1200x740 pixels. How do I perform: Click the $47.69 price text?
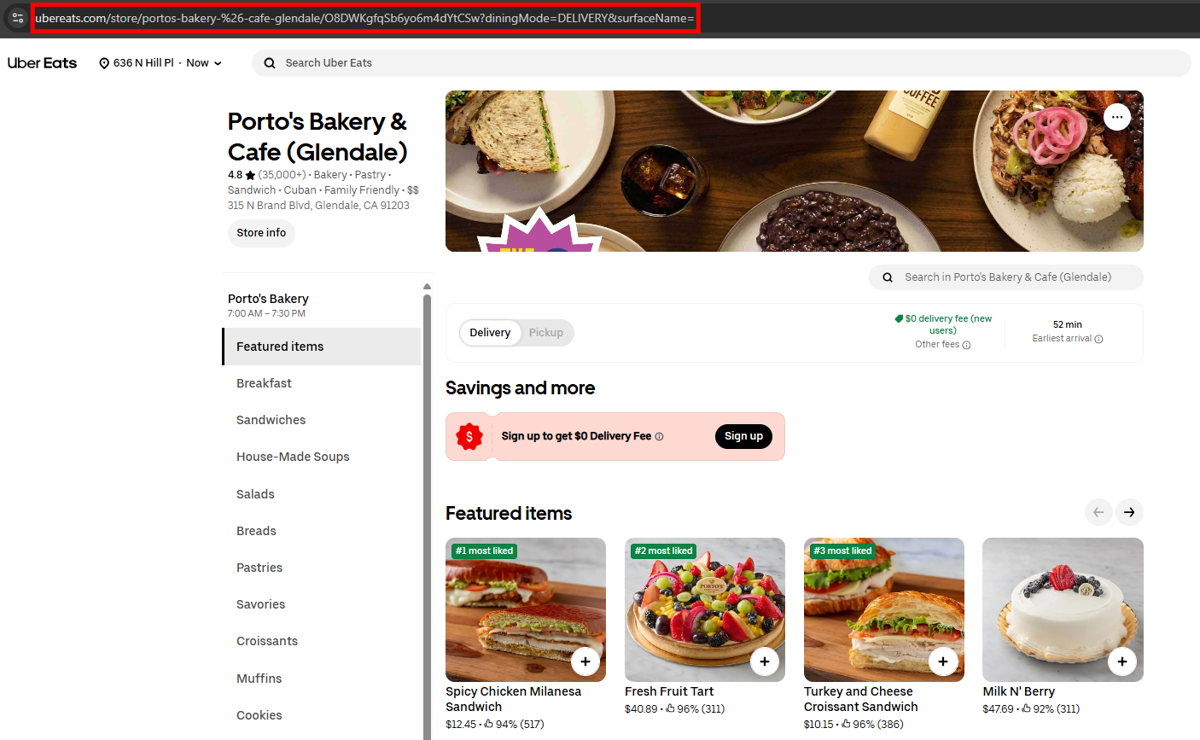pyautogui.click(x=998, y=709)
